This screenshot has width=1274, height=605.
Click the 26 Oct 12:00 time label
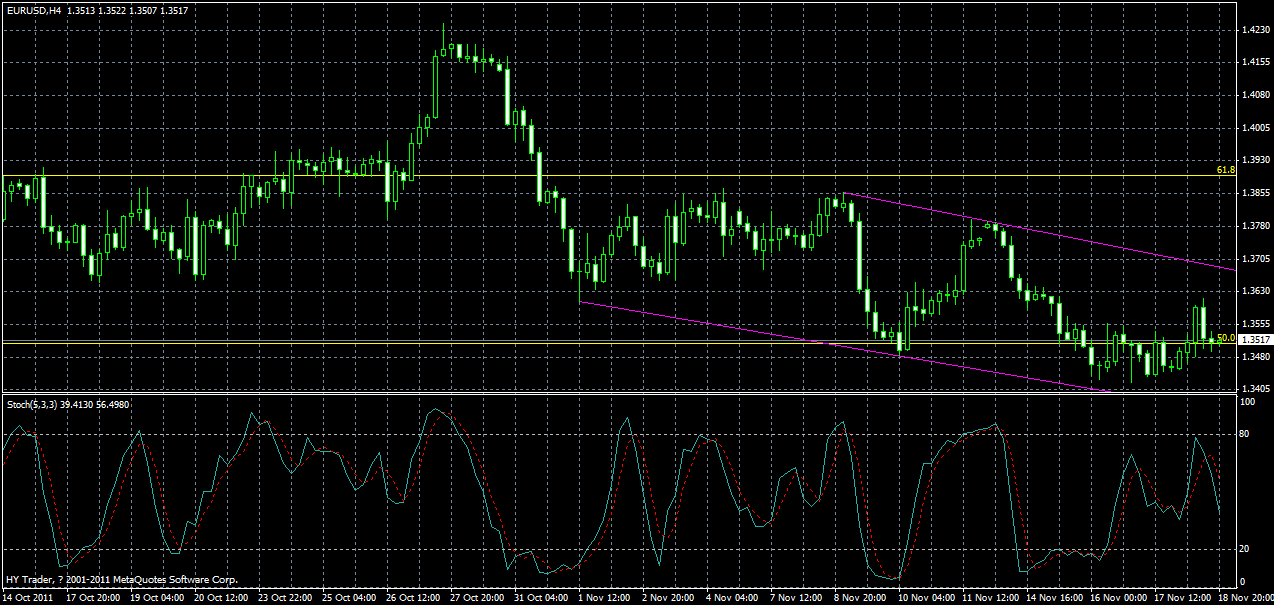tap(414, 598)
